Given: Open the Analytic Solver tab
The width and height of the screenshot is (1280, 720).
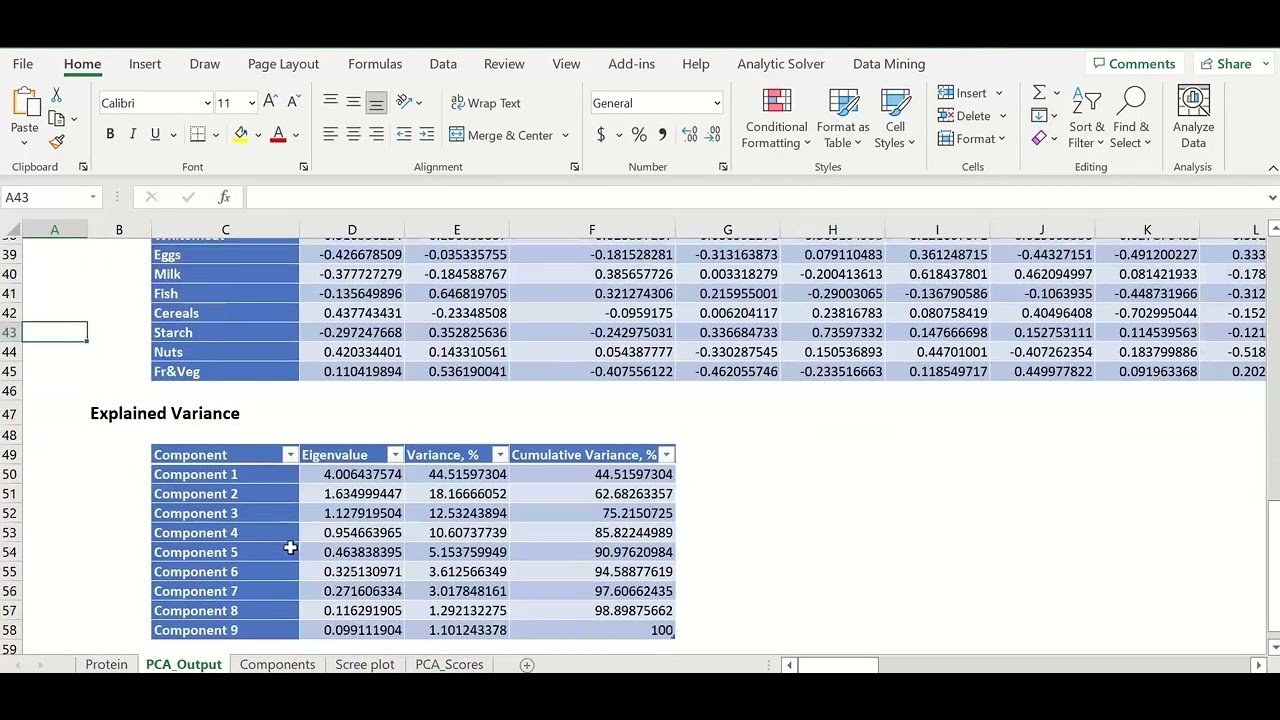Looking at the screenshot, I should (781, 64).
